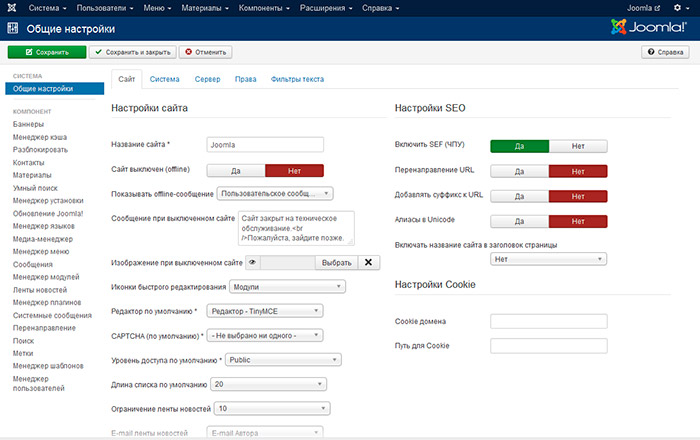The image size is (700, 440).
Task: Click the eye preview icon for offline image
Action: tap(254, 263)
